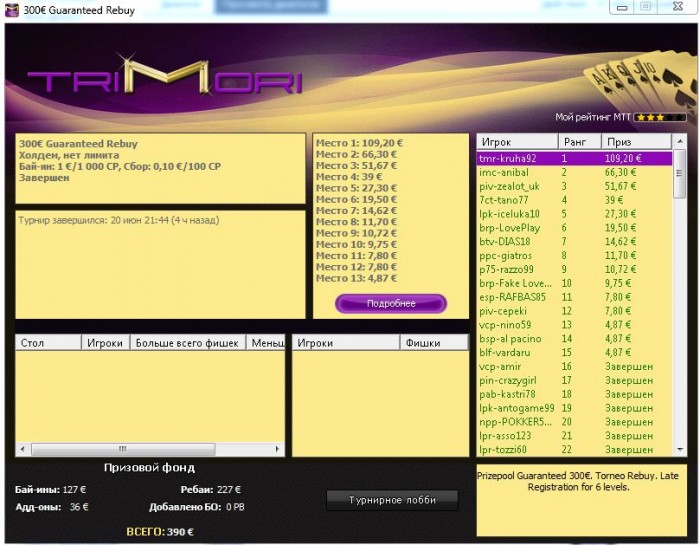Click Больше всего фишек column header

click(188, 343)
